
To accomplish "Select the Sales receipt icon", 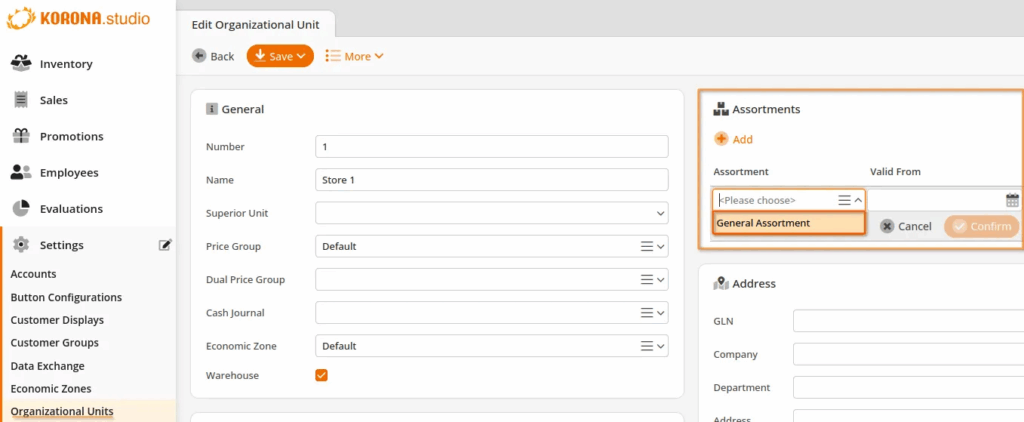I will pyautogui.click(x=22, y=100).
